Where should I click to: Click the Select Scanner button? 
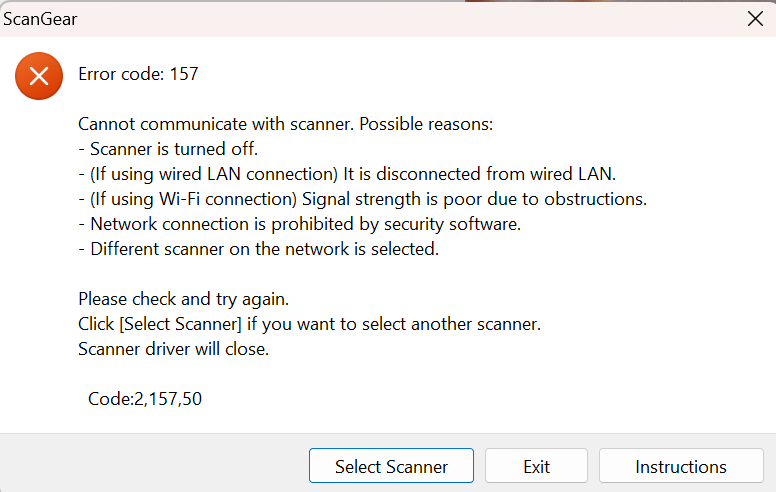click(x=391, y=466)
